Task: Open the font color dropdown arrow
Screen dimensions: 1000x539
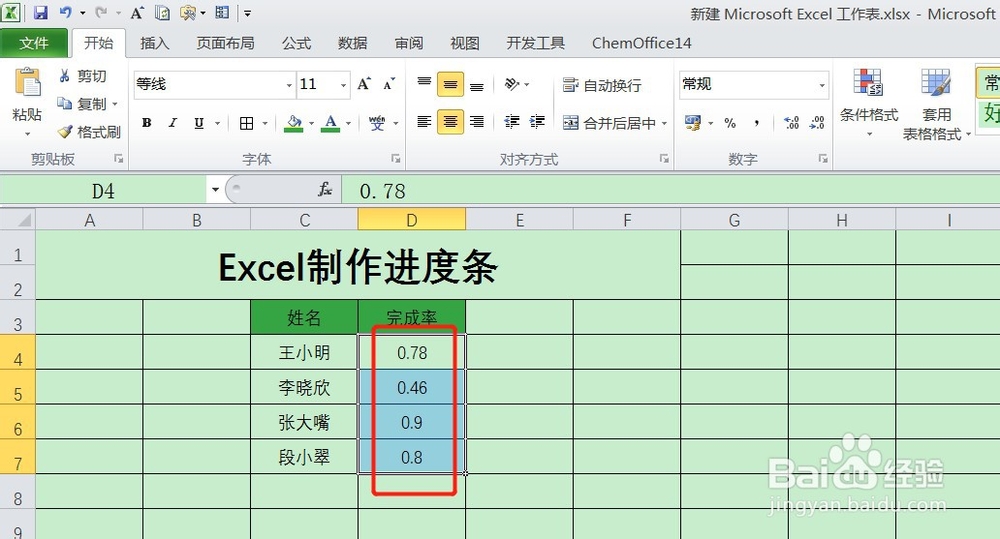Action: click(x=348, y=123)
